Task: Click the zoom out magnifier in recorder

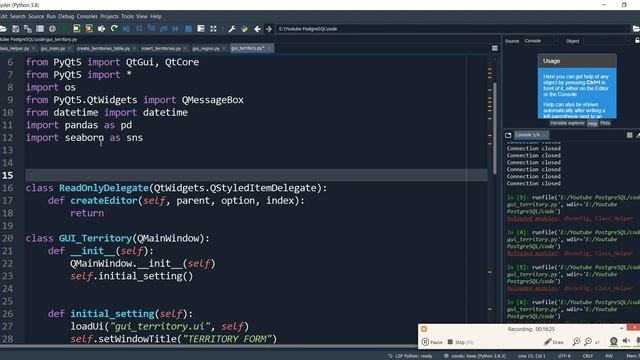Action: [x=588, y=342]
